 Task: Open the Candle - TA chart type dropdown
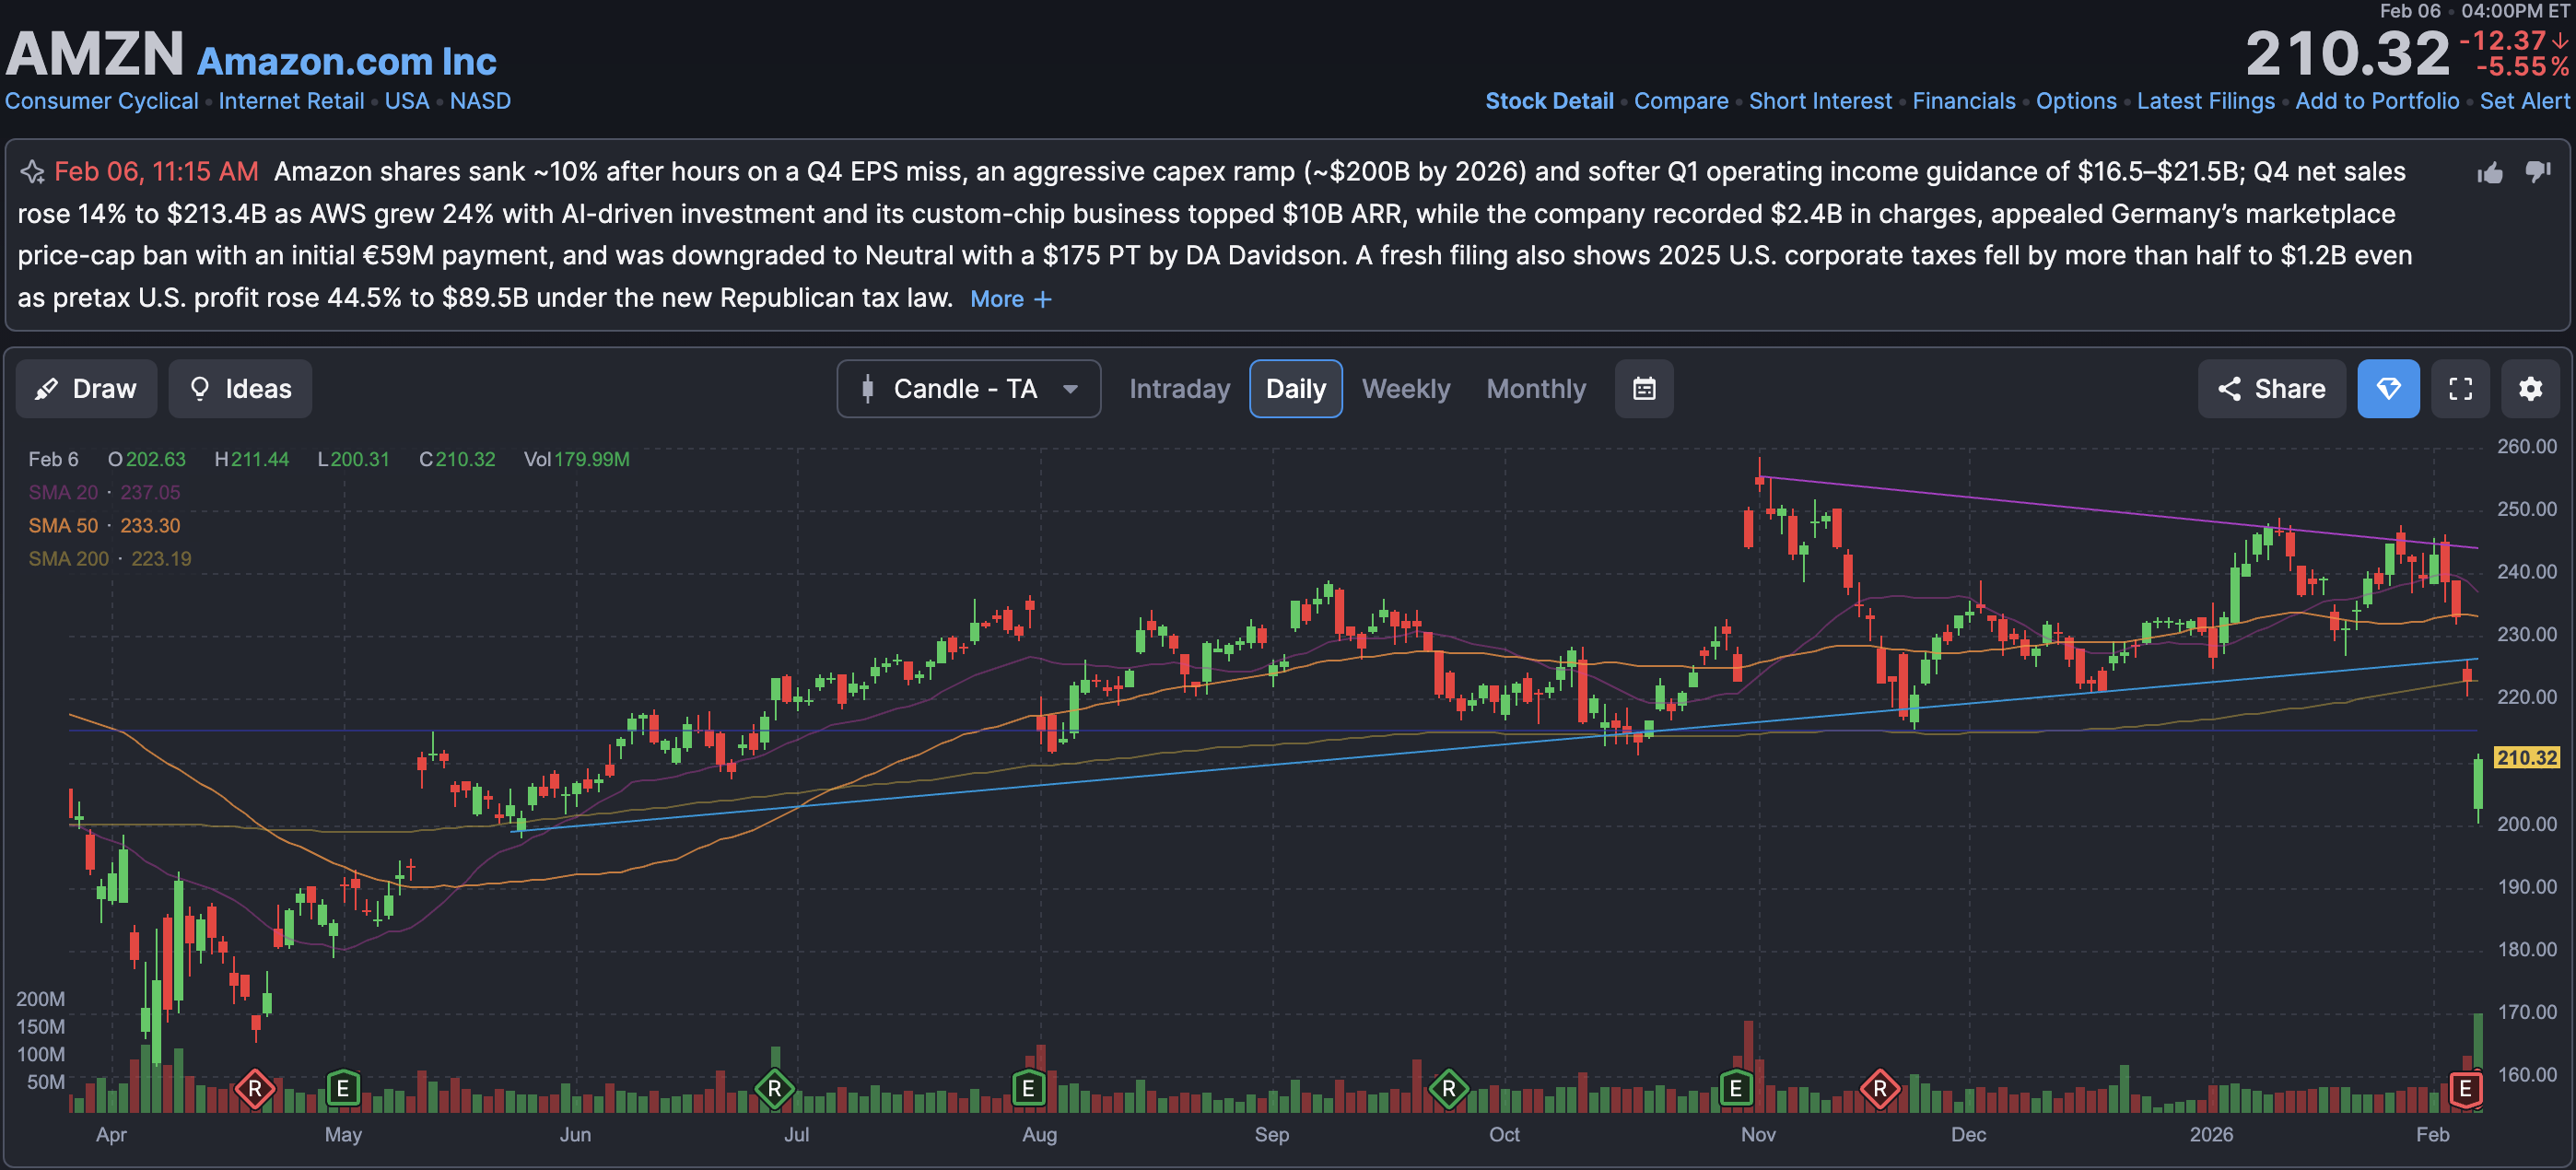pos(968,389)
